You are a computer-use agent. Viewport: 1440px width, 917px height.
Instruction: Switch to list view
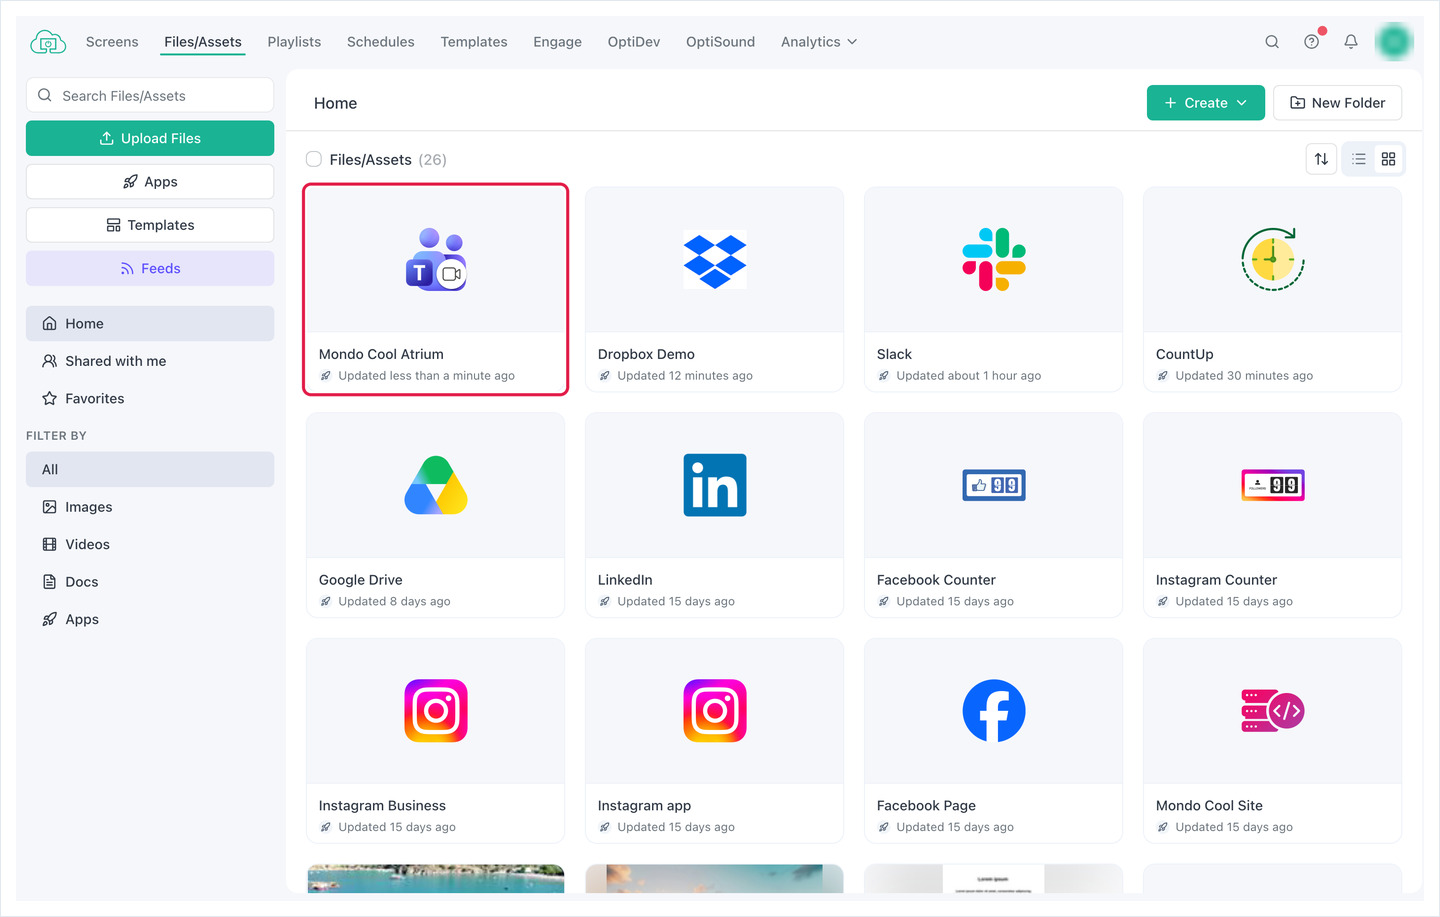pyautogui.click(x=1359, y=159)
